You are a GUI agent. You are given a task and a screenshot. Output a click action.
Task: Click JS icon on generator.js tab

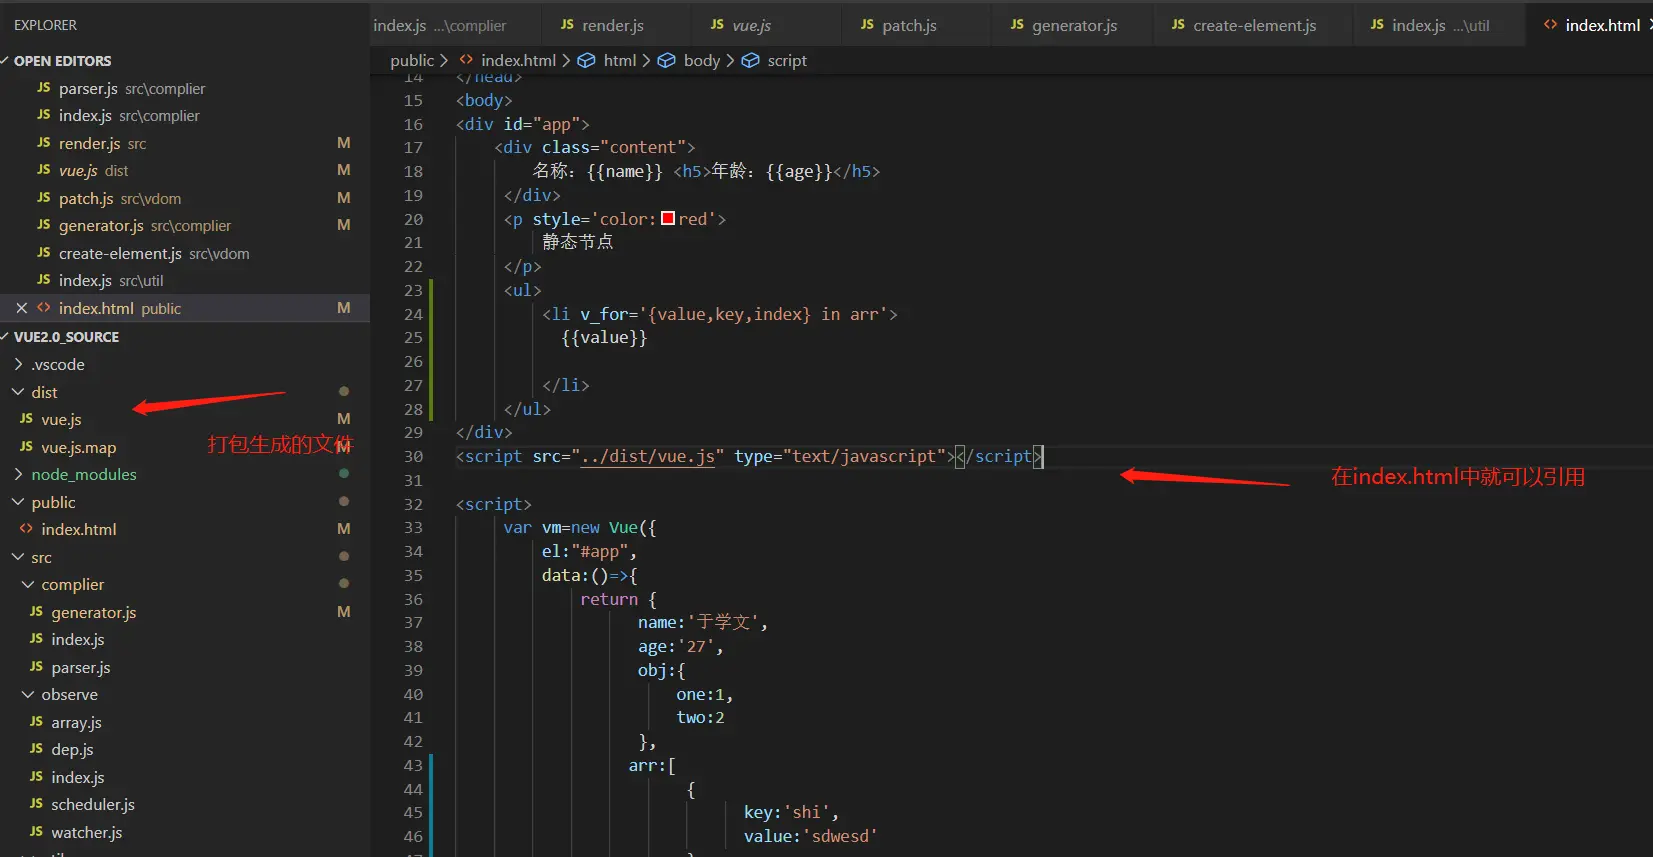click(1017, 25)
